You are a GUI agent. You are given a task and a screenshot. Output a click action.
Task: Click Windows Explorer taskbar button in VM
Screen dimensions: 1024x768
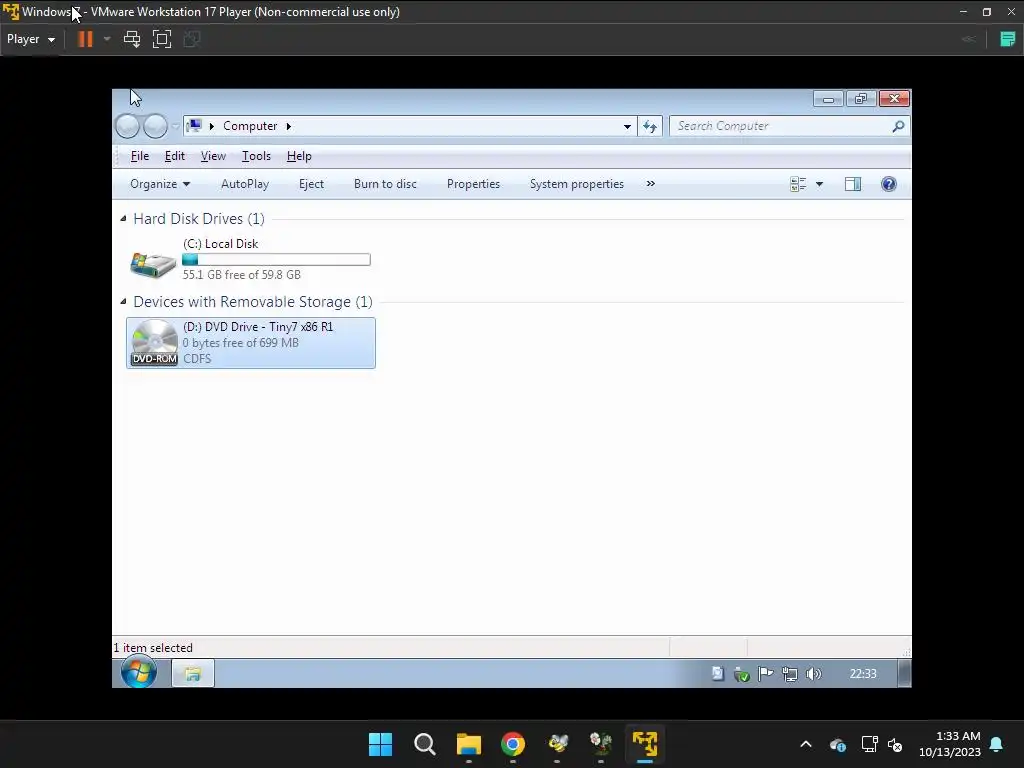[193, 673]
